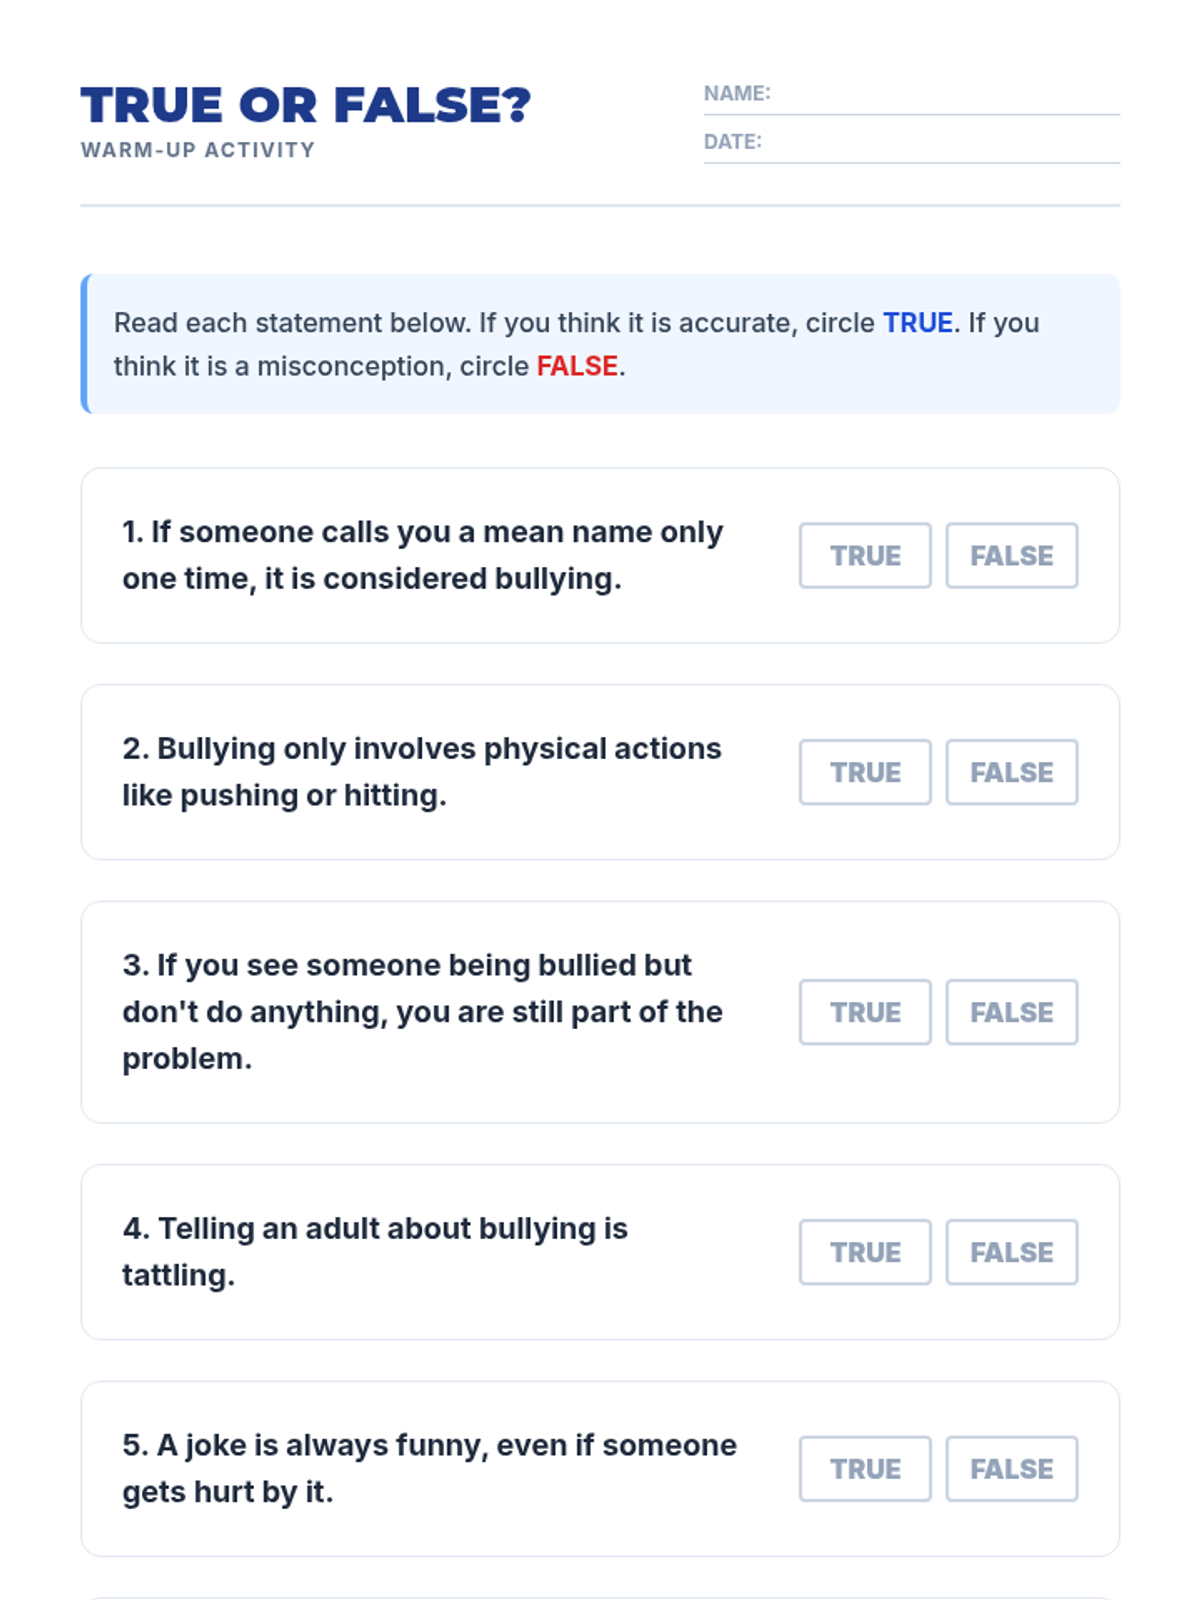The height and width of the screenshot is (1600, 1200).
Task: Select FALSE for the physical actions statement
Action: pyautogui.click(x=1011, y=772)
